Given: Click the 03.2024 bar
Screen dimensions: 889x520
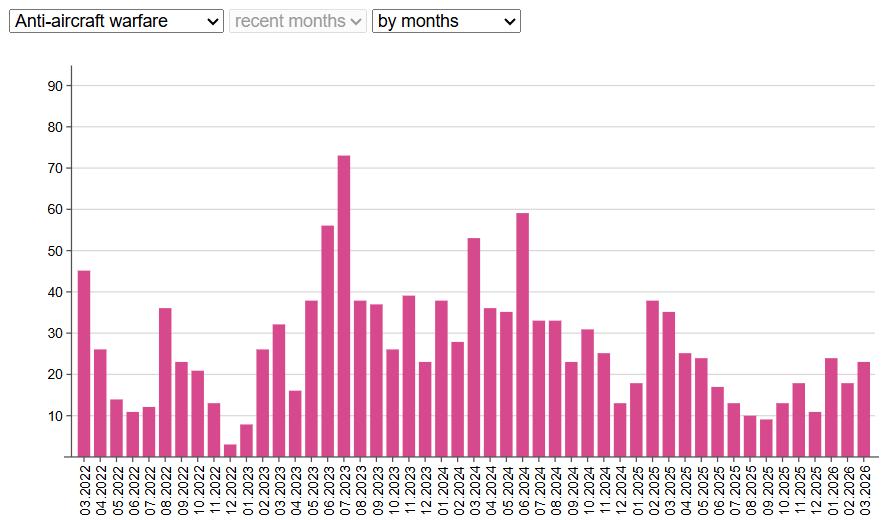Looking at the screenshot, I should click(x=474, y=347).
